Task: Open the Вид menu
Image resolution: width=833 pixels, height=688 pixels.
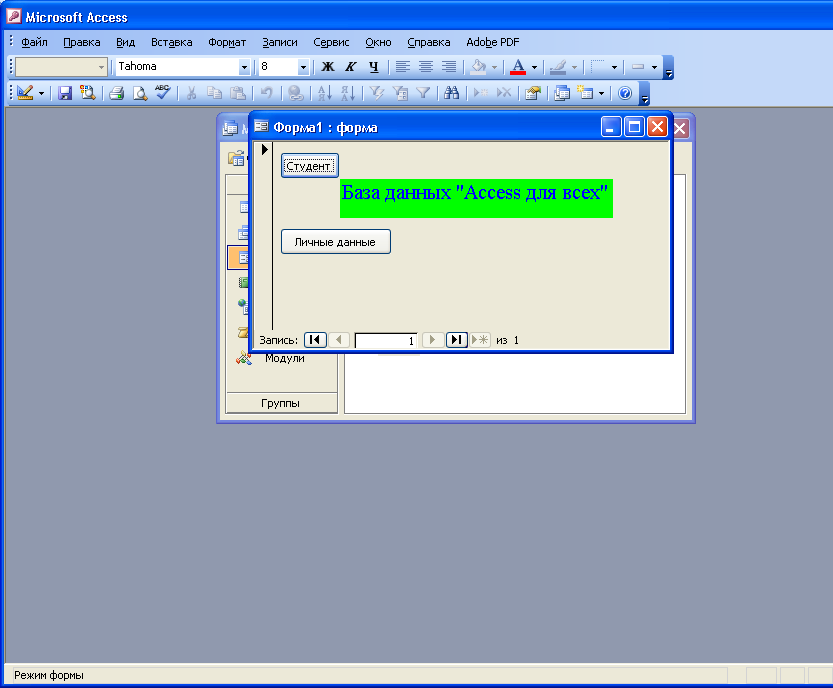Action: pos(125,42)
